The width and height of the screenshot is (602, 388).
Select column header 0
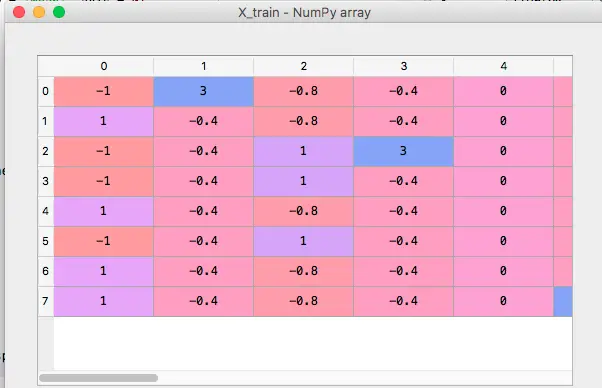[104, 66]
